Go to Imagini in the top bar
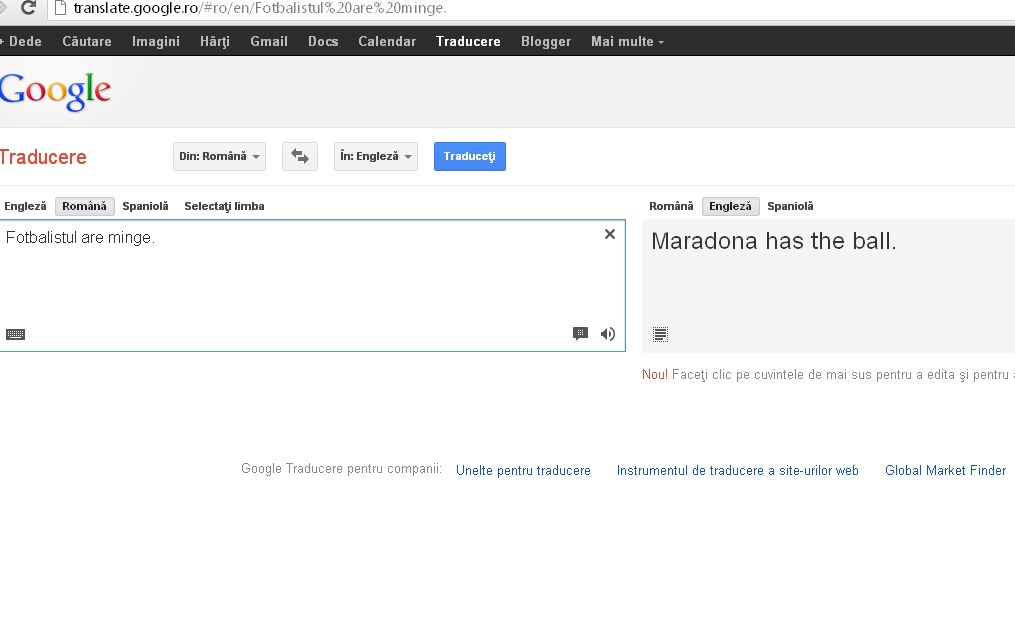The image size is (1015, 625). pyautogui.click(x=156, y=41)
